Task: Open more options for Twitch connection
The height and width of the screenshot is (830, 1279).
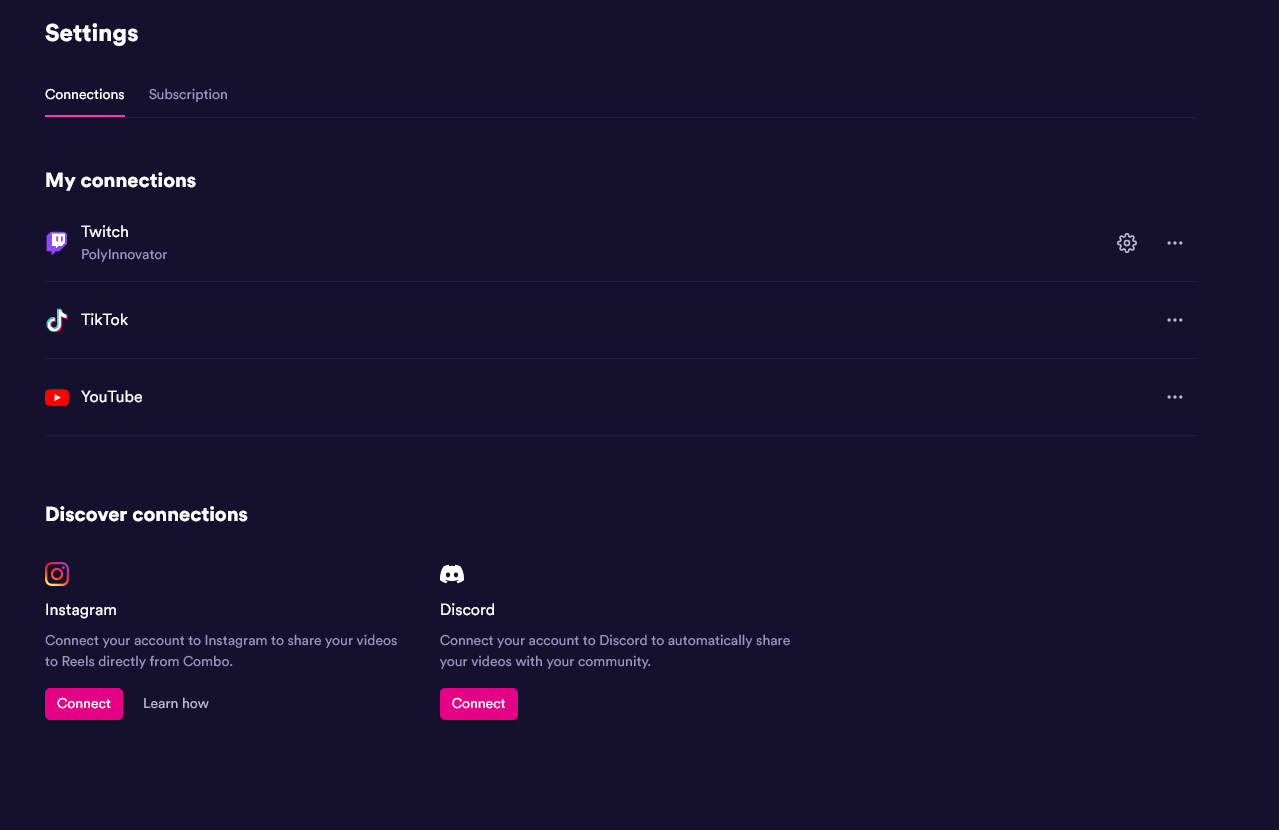Action: 1175,243
